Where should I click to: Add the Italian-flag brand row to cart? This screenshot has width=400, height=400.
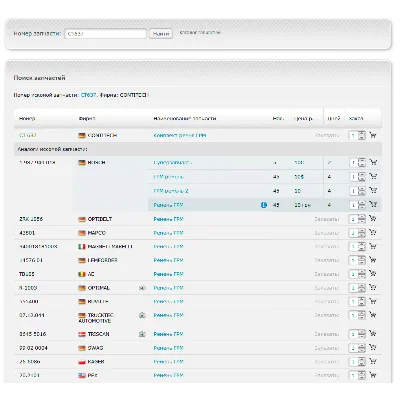373,246
